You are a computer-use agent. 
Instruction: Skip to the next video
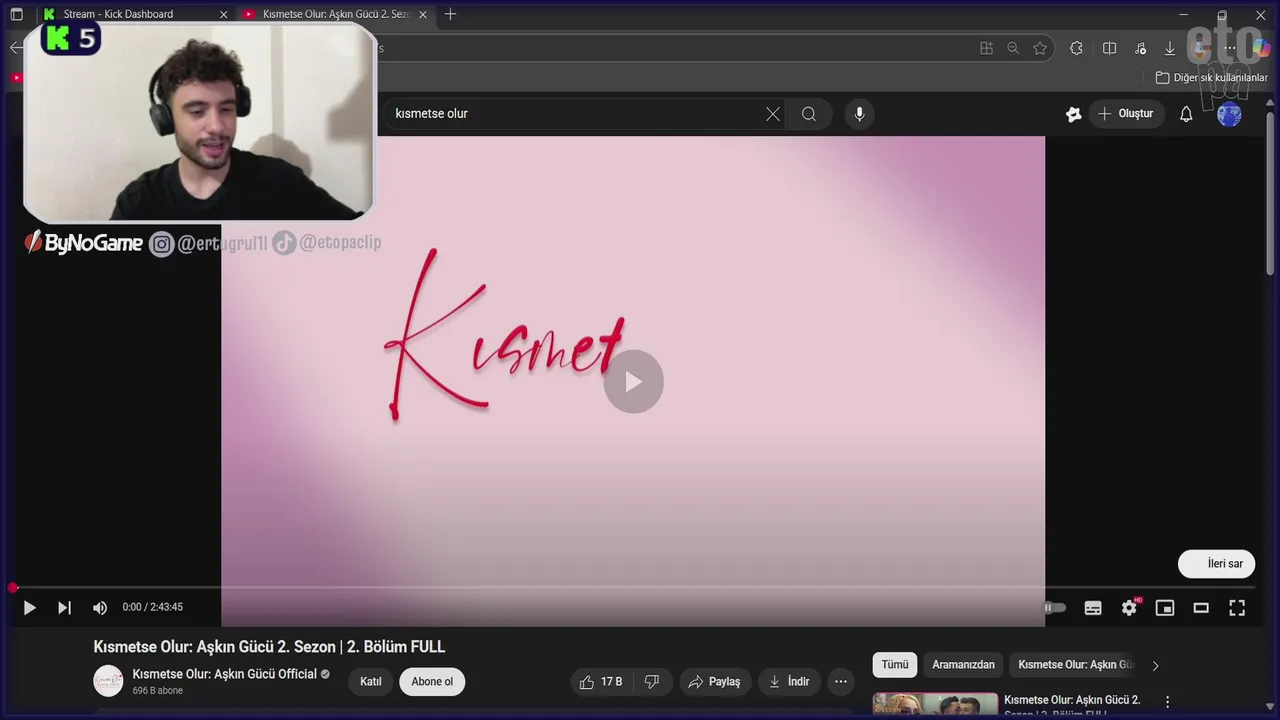pyautogui.click(x=64, y=607)
